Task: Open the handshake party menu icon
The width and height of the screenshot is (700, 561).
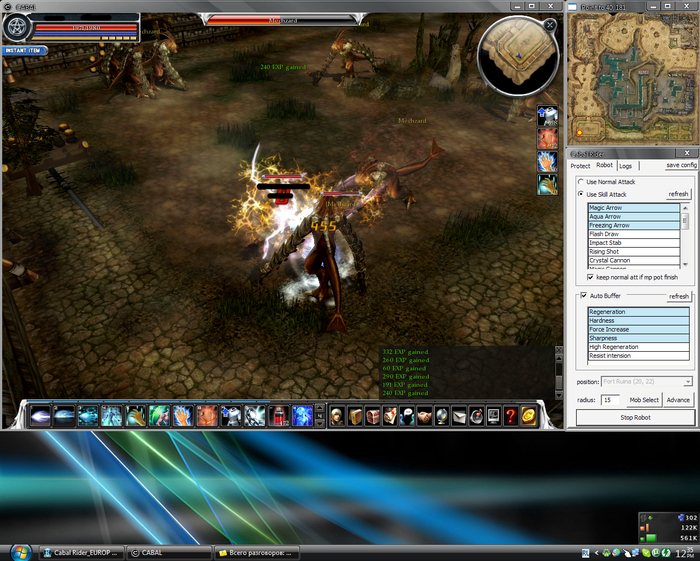Action: click(x=425, y=416)
